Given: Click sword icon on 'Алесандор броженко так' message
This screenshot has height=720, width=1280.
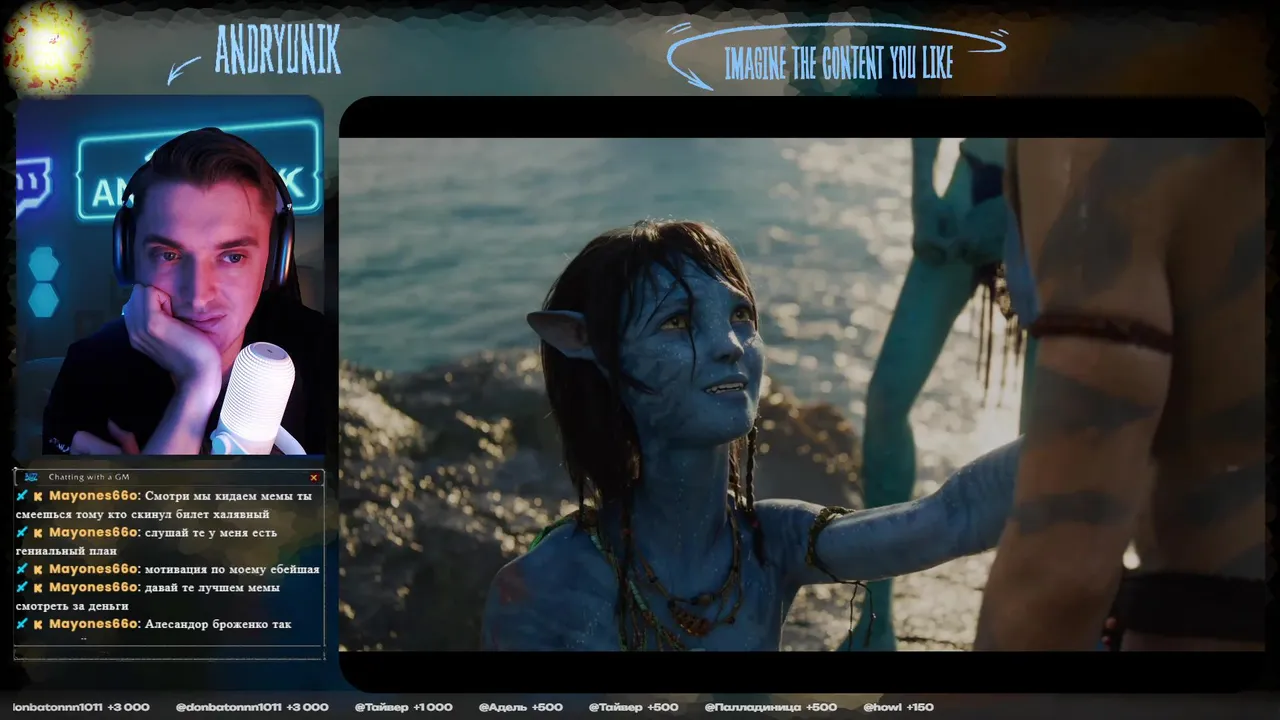Looking at the screenshot, I should pyautogui.click(x=22, y=623).
